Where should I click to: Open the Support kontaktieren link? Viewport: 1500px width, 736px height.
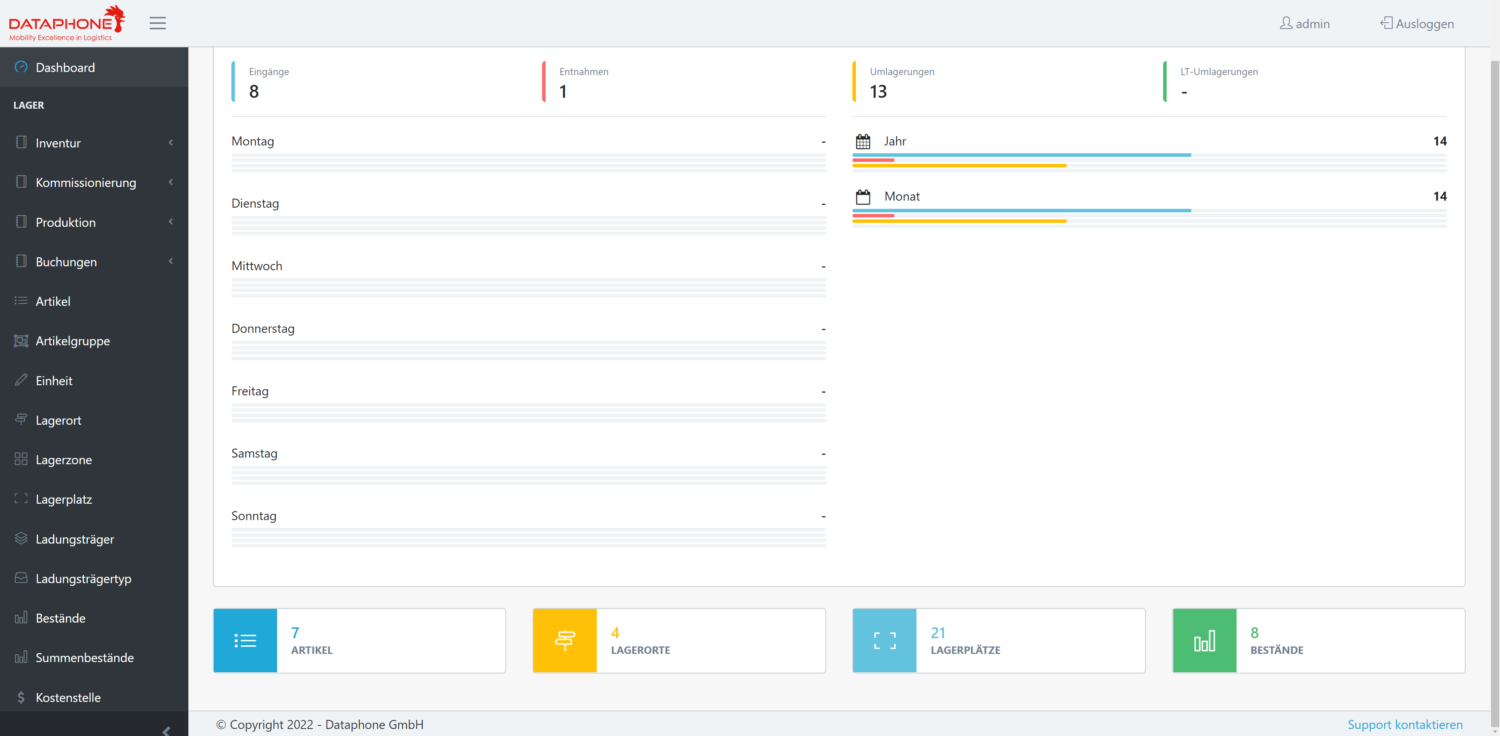(1405, 724)
